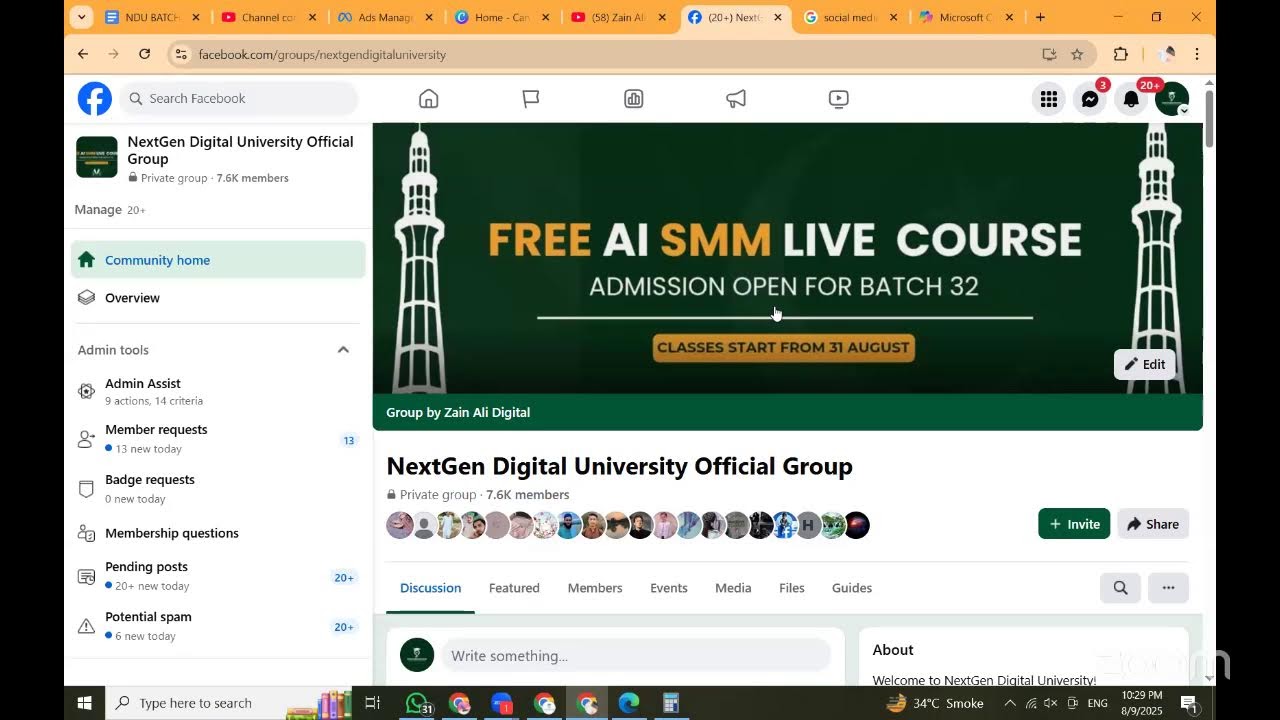Open Admin Assist
This screenshot has width=1280, height=720.
coord(218,391)
